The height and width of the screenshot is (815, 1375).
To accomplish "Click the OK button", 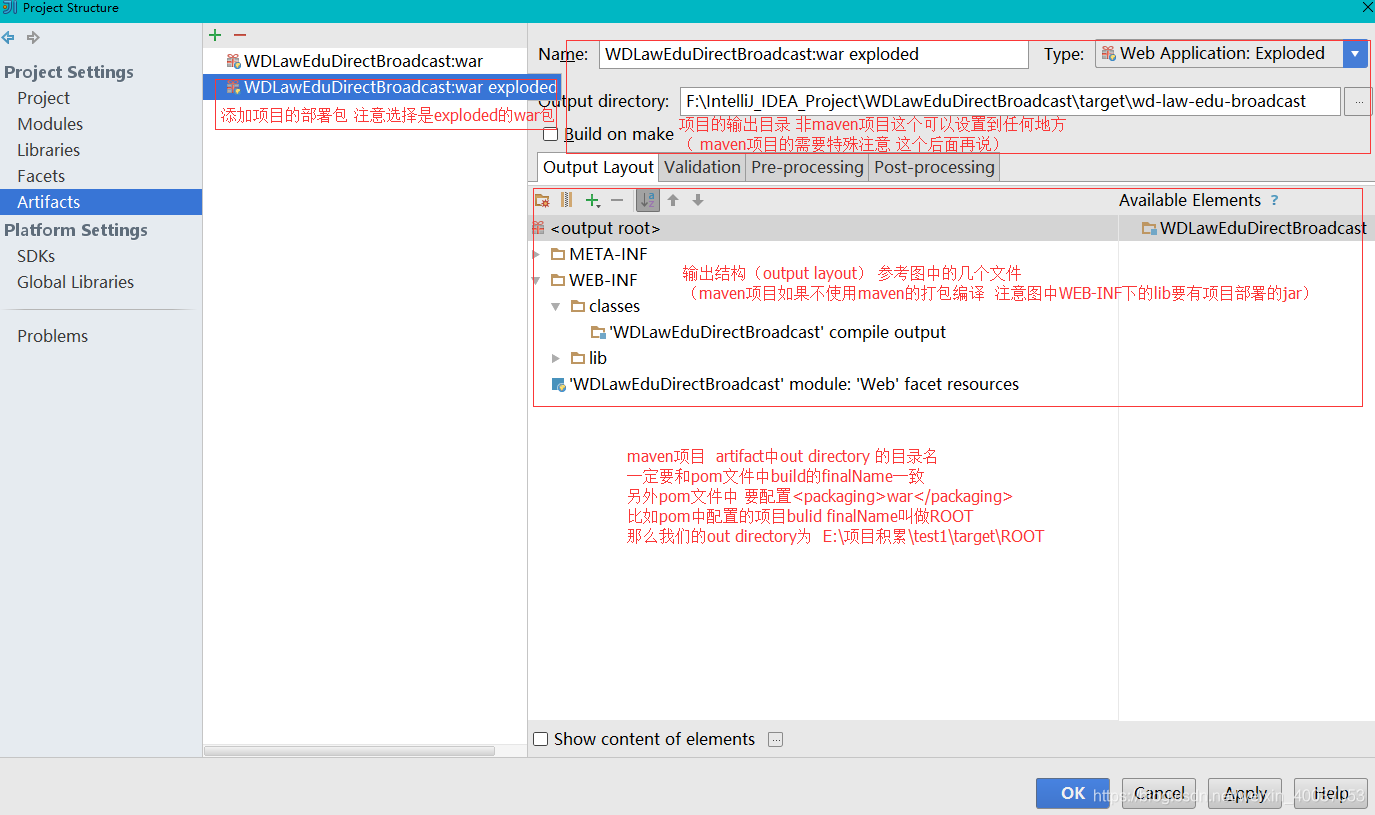I will click(1073, 793).
